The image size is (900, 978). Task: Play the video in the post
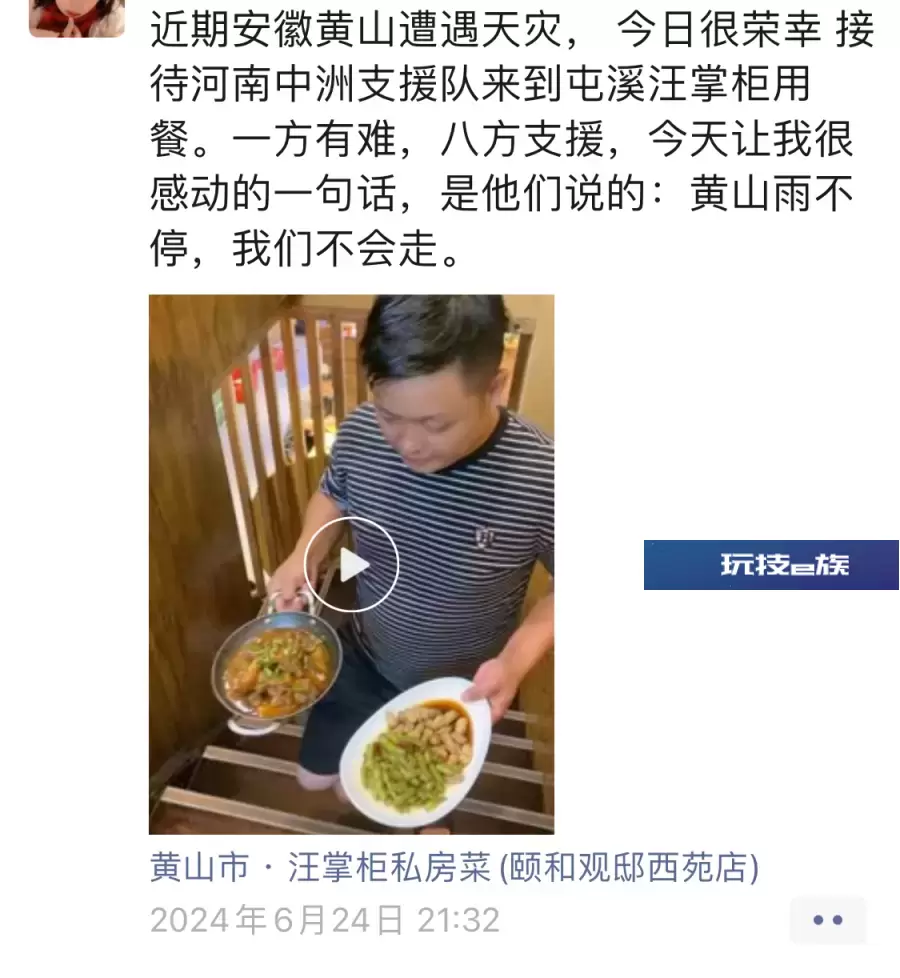(x=351, y=565)
